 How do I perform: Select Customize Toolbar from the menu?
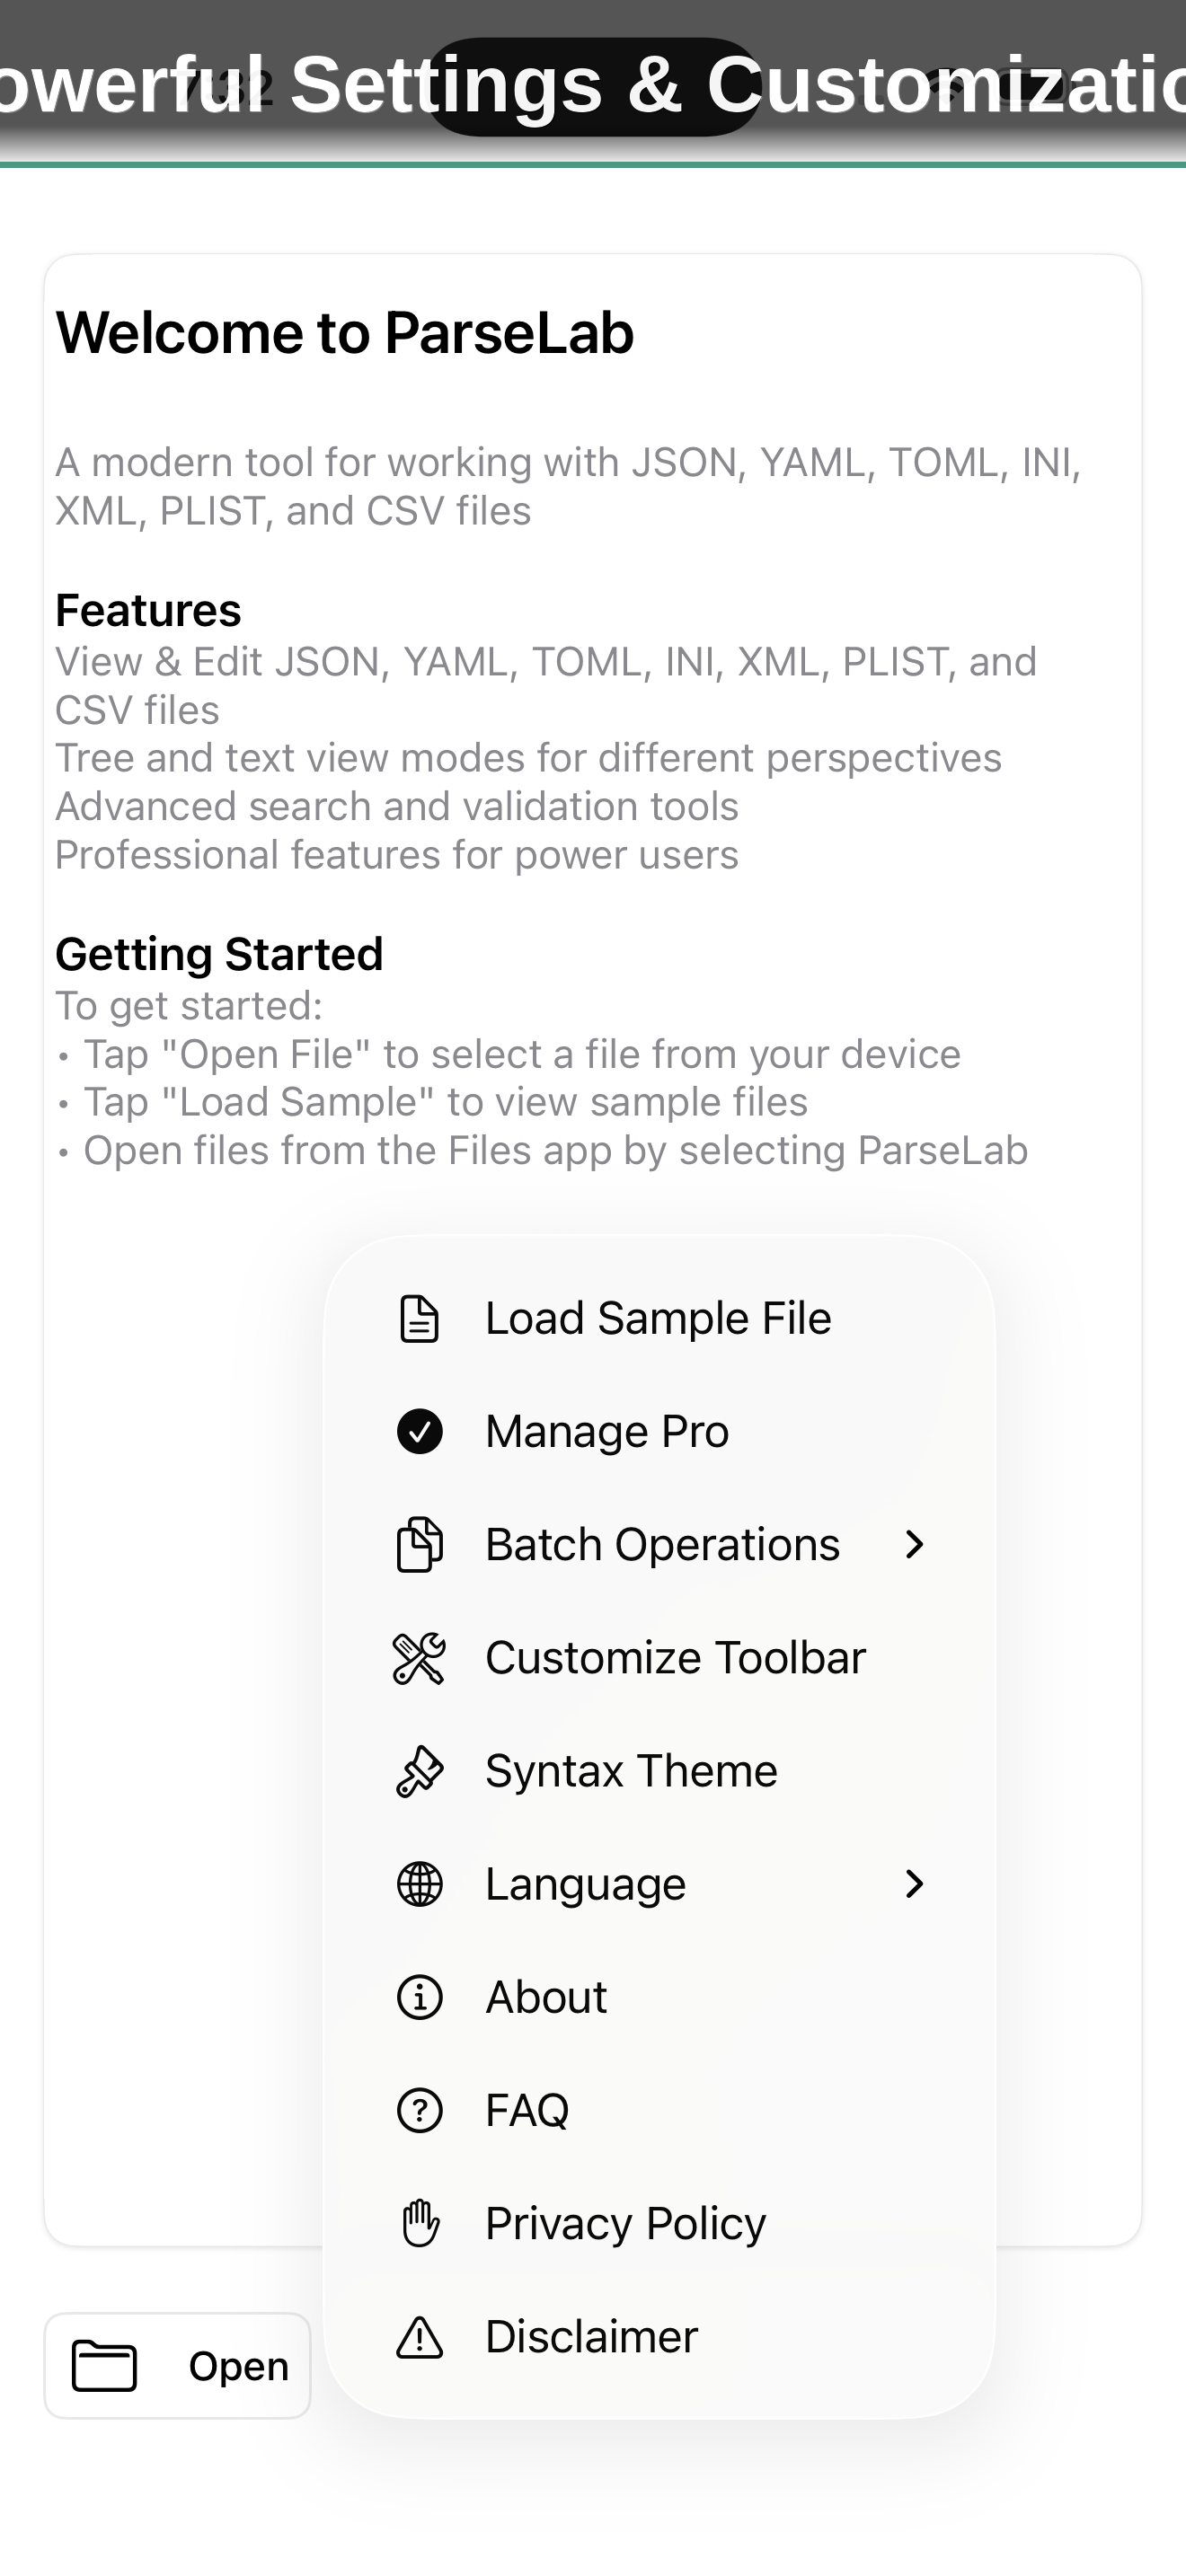tap(675, 1657)
